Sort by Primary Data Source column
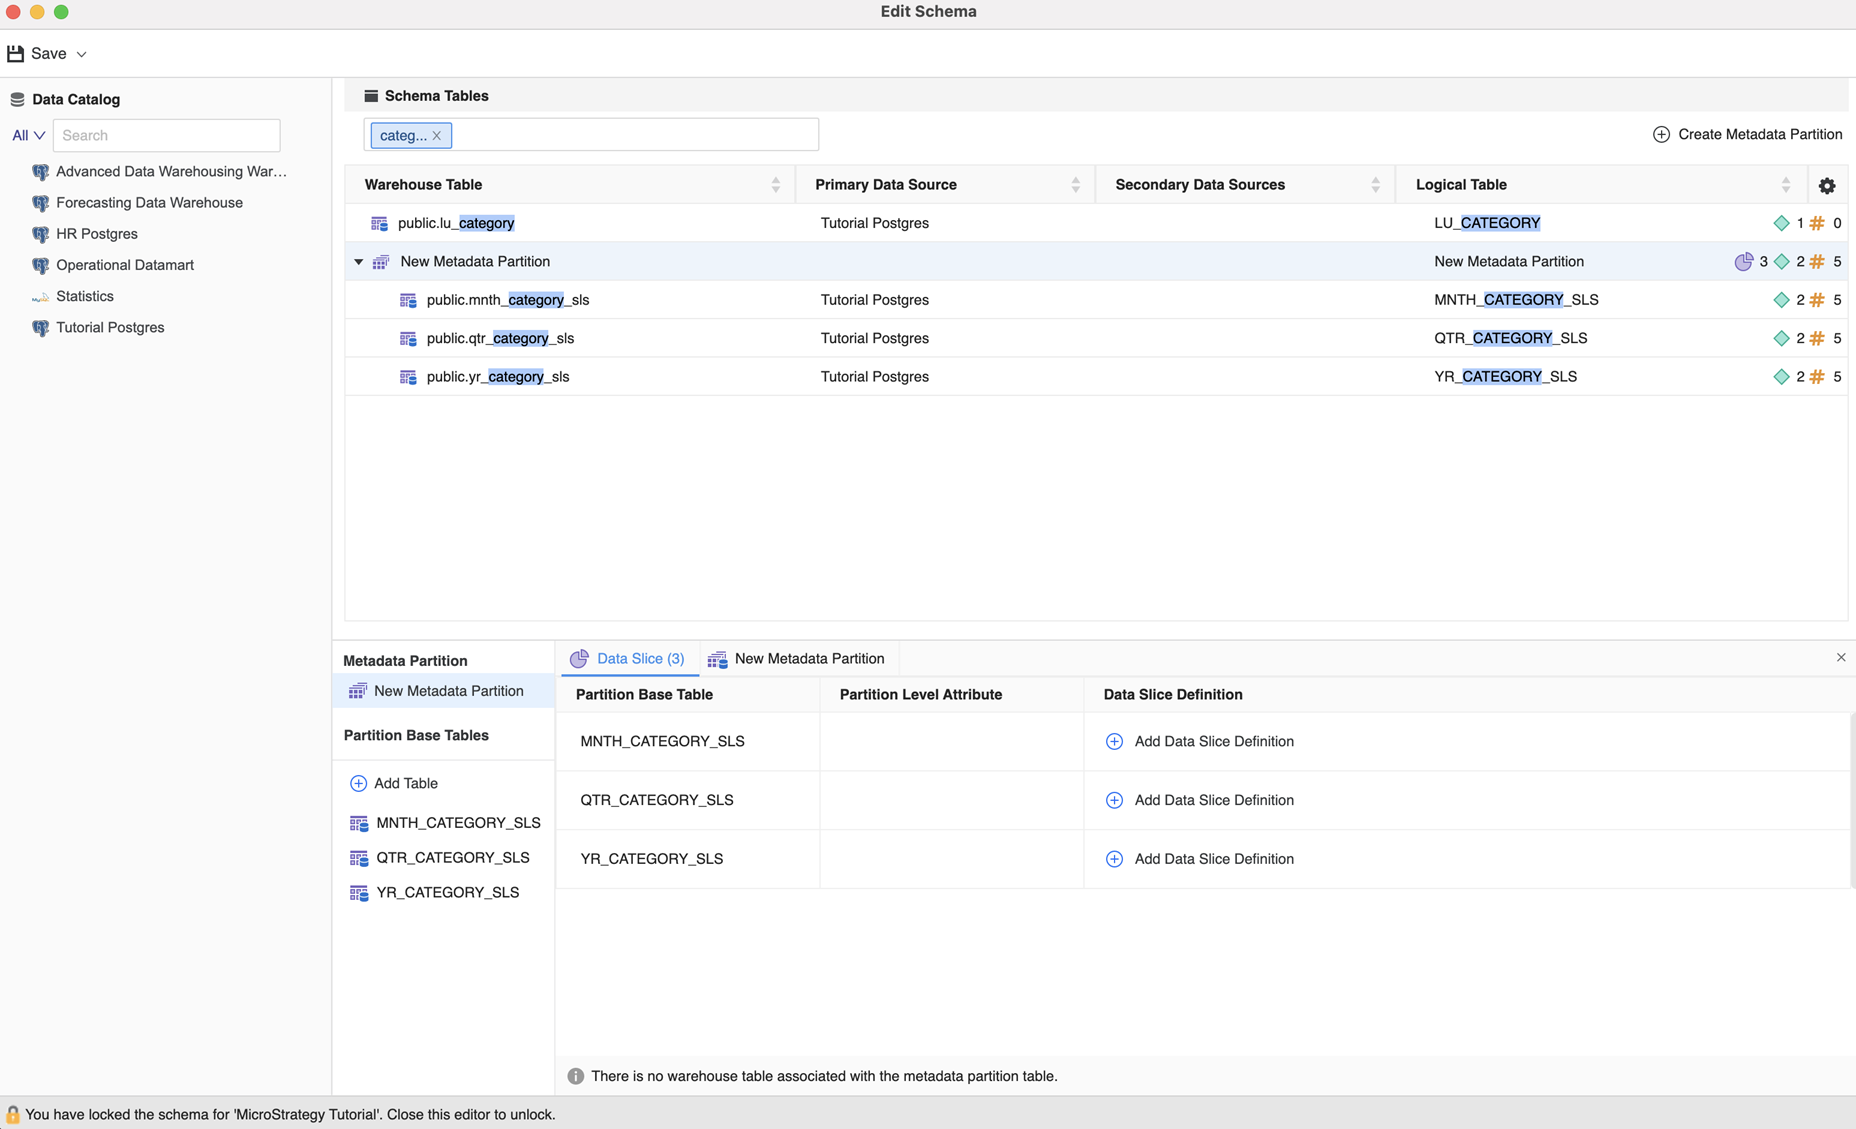 pyautogui.click(x=1075, y=185)
